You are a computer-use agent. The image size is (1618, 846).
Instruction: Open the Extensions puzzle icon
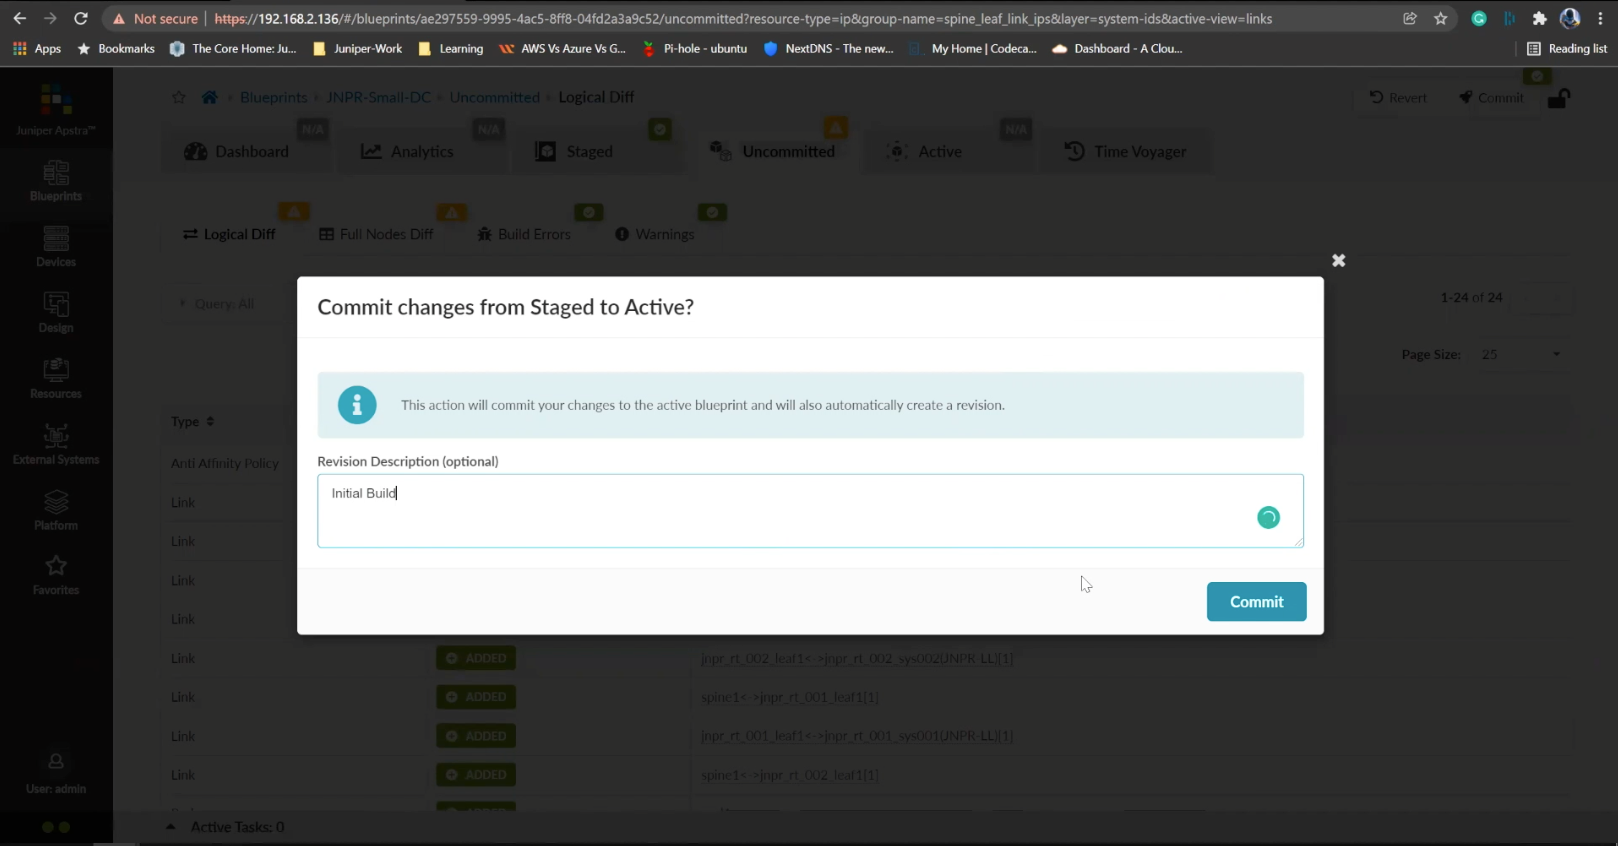click(1539, 18)
